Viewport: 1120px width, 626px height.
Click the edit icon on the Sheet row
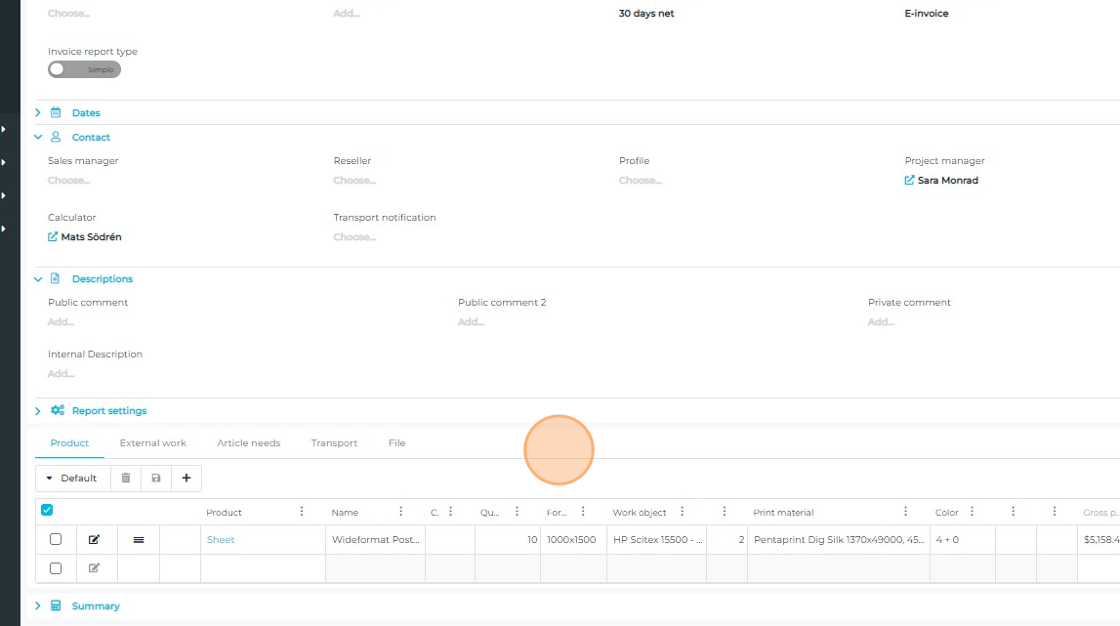click(94, 540)
